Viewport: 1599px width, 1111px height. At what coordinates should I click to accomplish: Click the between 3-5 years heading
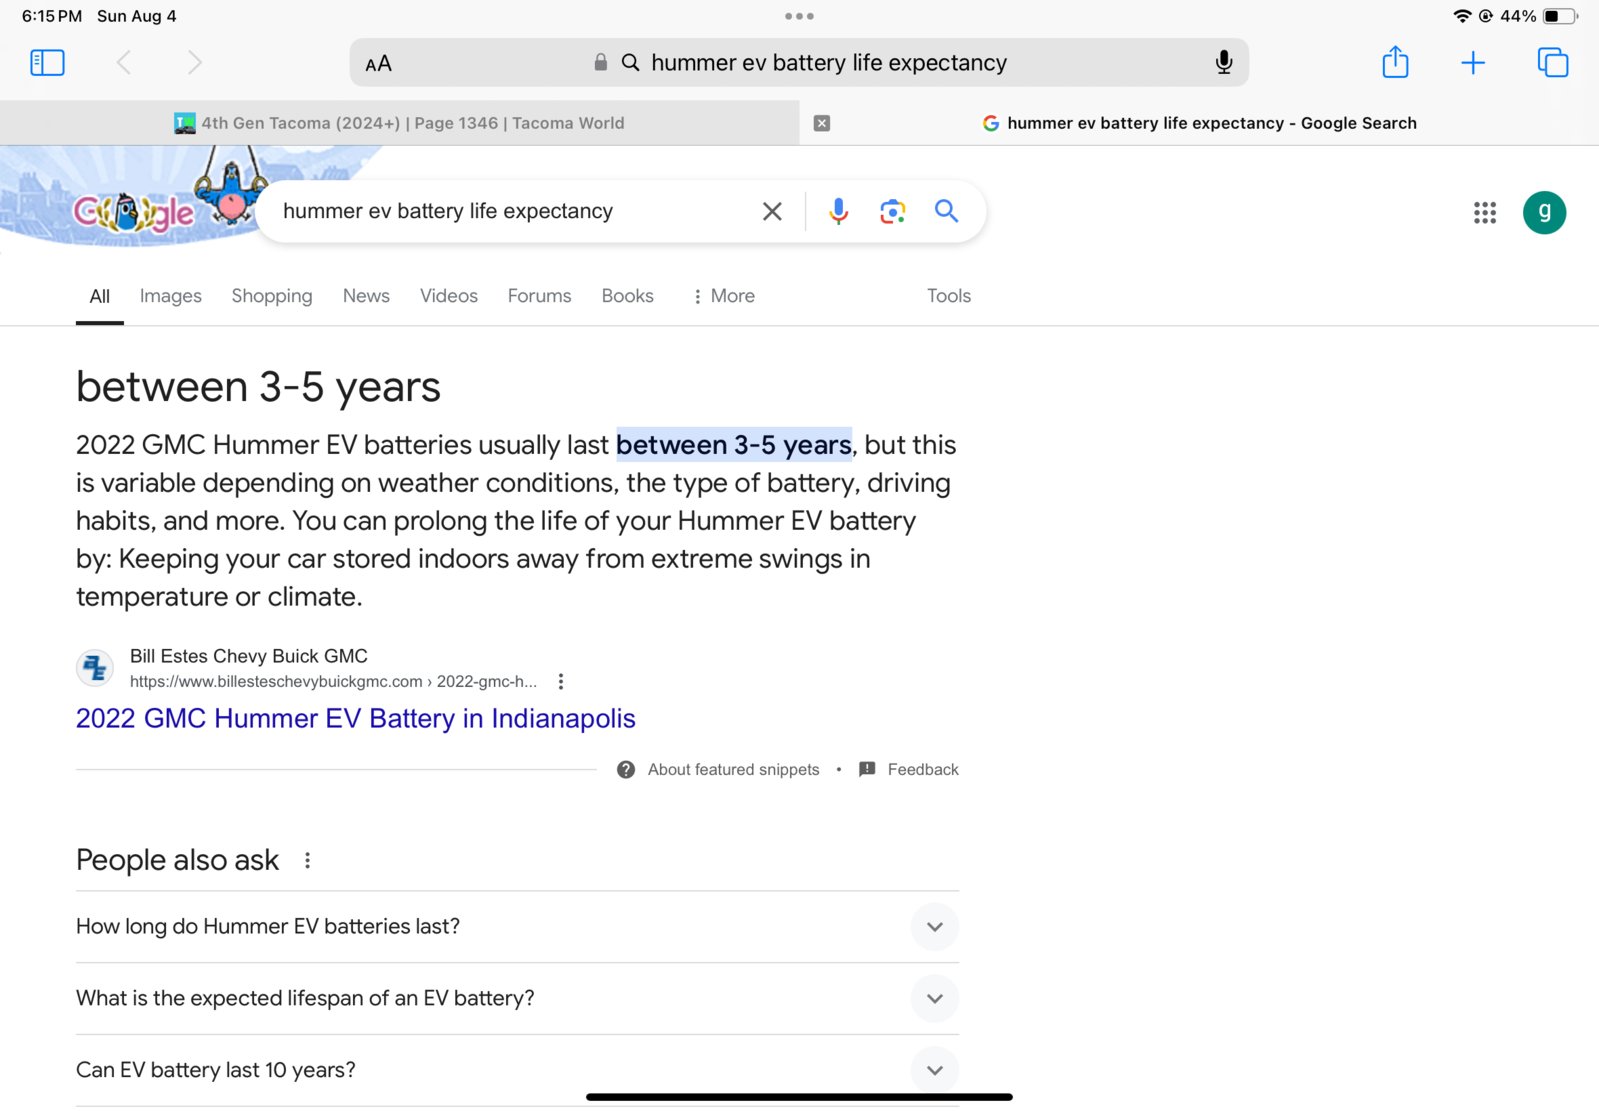[258, 388]
